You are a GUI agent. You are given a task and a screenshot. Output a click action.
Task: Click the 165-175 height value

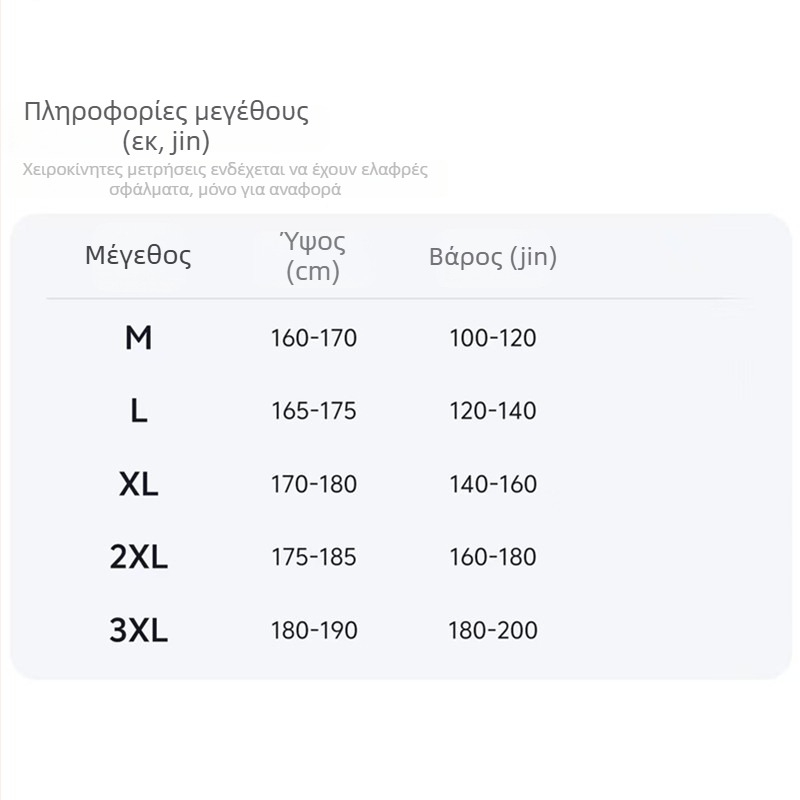(313, 411)
